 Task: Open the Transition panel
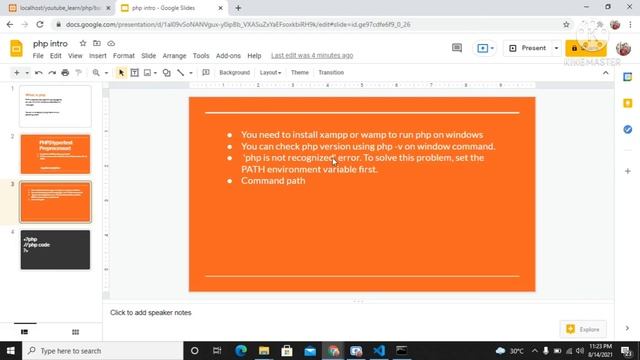point(331,72)
